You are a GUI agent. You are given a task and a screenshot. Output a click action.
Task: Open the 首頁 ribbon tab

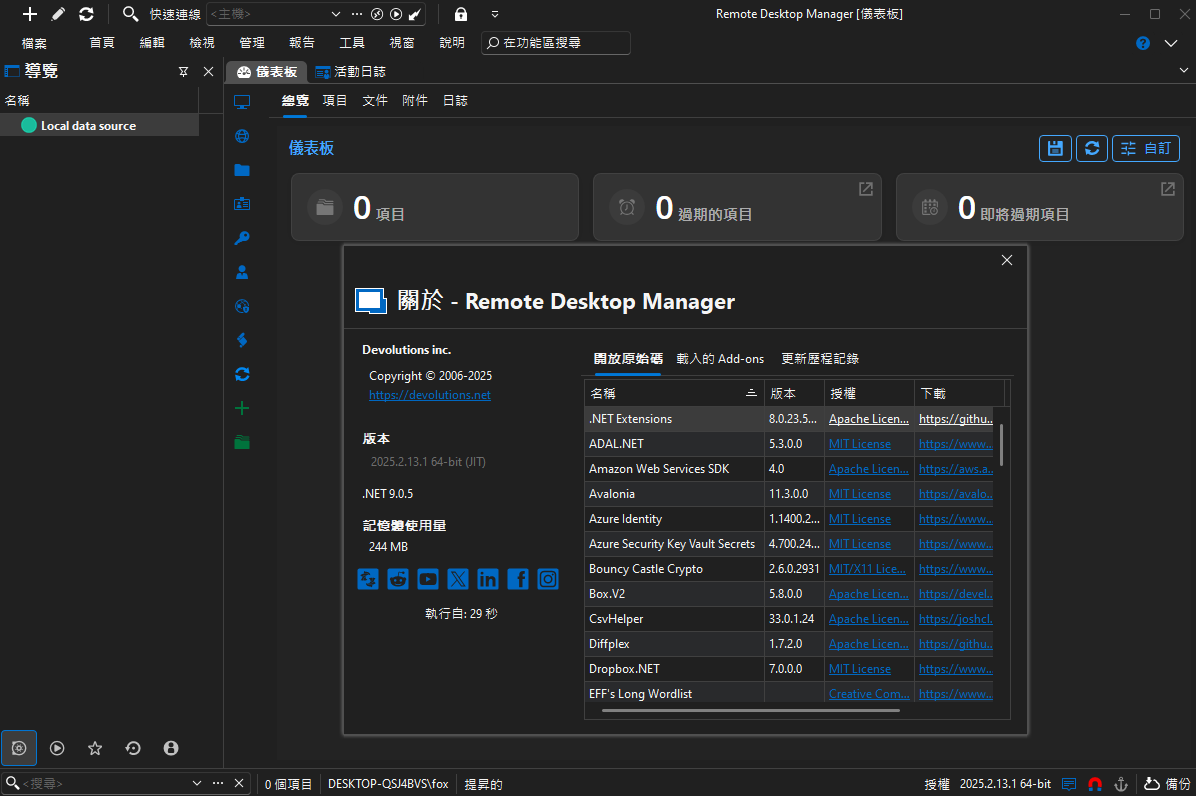(x=101, y=43)
